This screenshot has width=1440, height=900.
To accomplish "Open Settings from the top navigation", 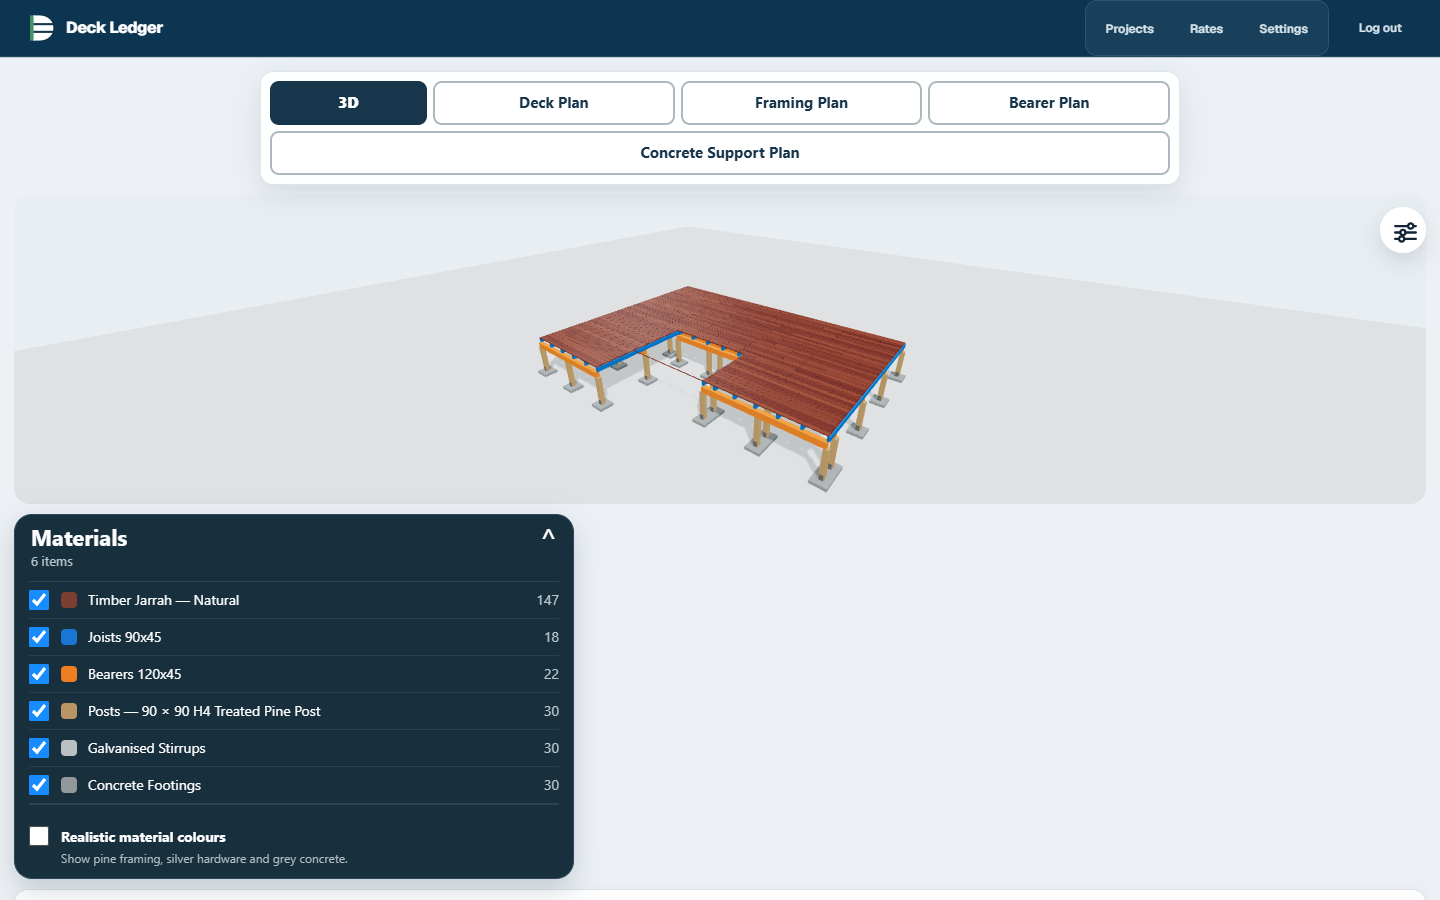I will 1283,29.
